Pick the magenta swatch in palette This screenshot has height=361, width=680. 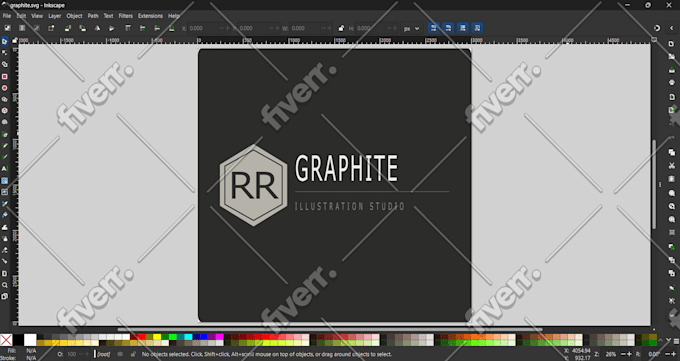pyautogui.click(x=219, y=337)
